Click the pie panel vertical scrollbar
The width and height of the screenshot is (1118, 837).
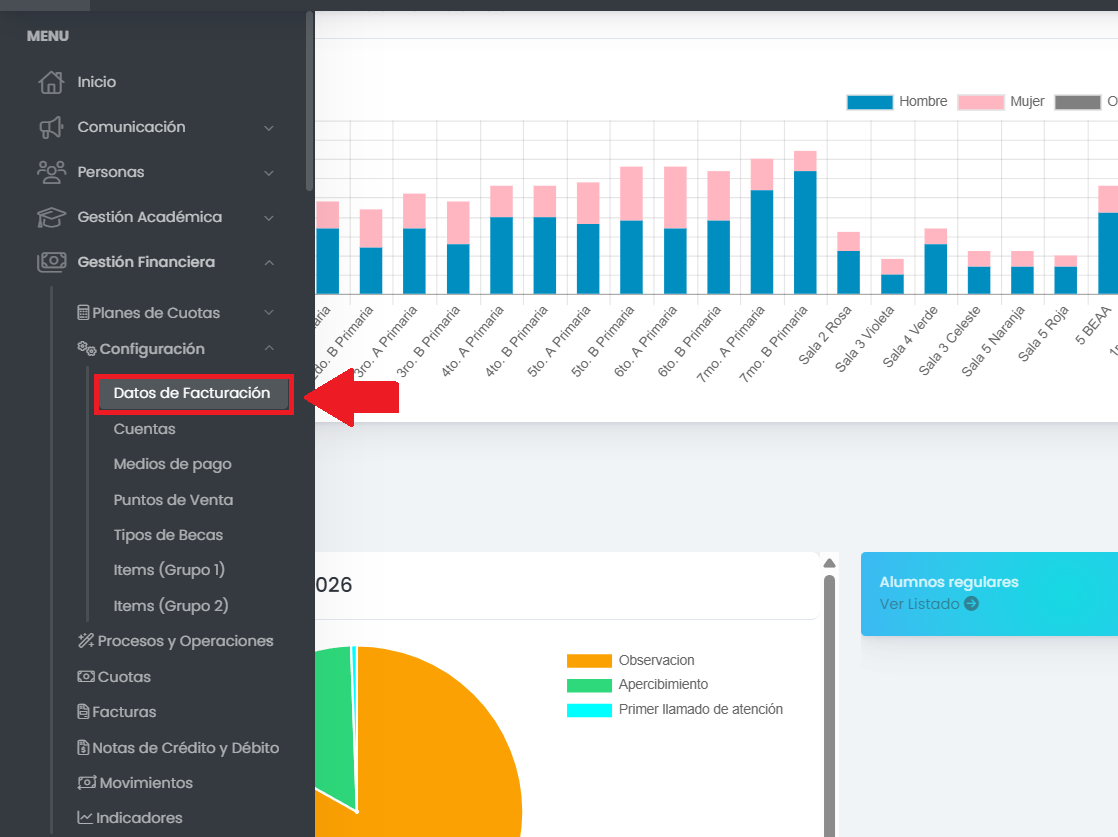click(829, 706)
